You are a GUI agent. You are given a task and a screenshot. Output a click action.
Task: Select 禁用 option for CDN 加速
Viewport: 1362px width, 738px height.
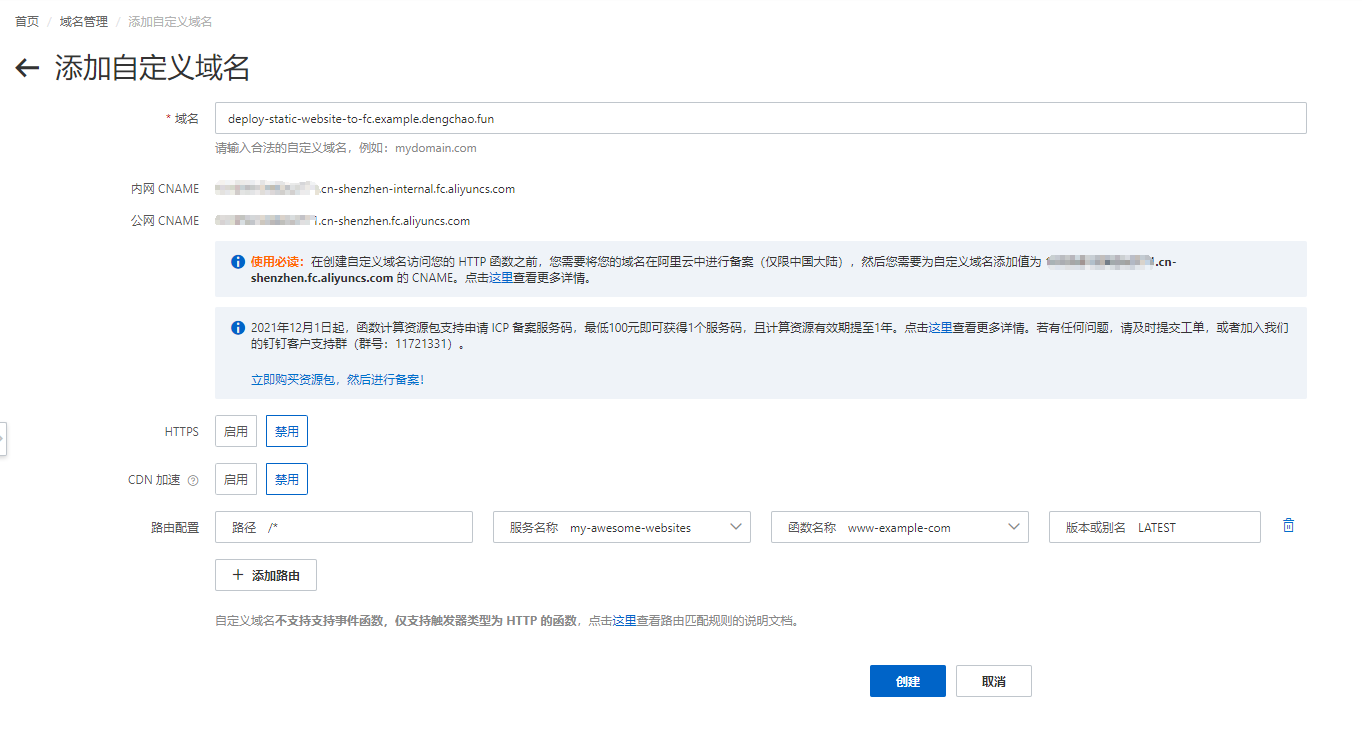[x=287, y=479]
